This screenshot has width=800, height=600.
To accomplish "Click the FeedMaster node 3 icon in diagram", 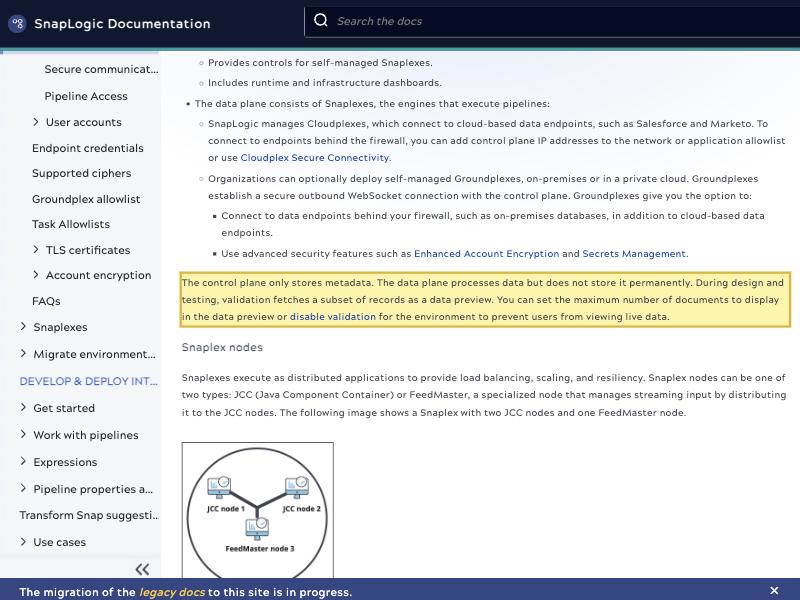I will click(257, 529).
